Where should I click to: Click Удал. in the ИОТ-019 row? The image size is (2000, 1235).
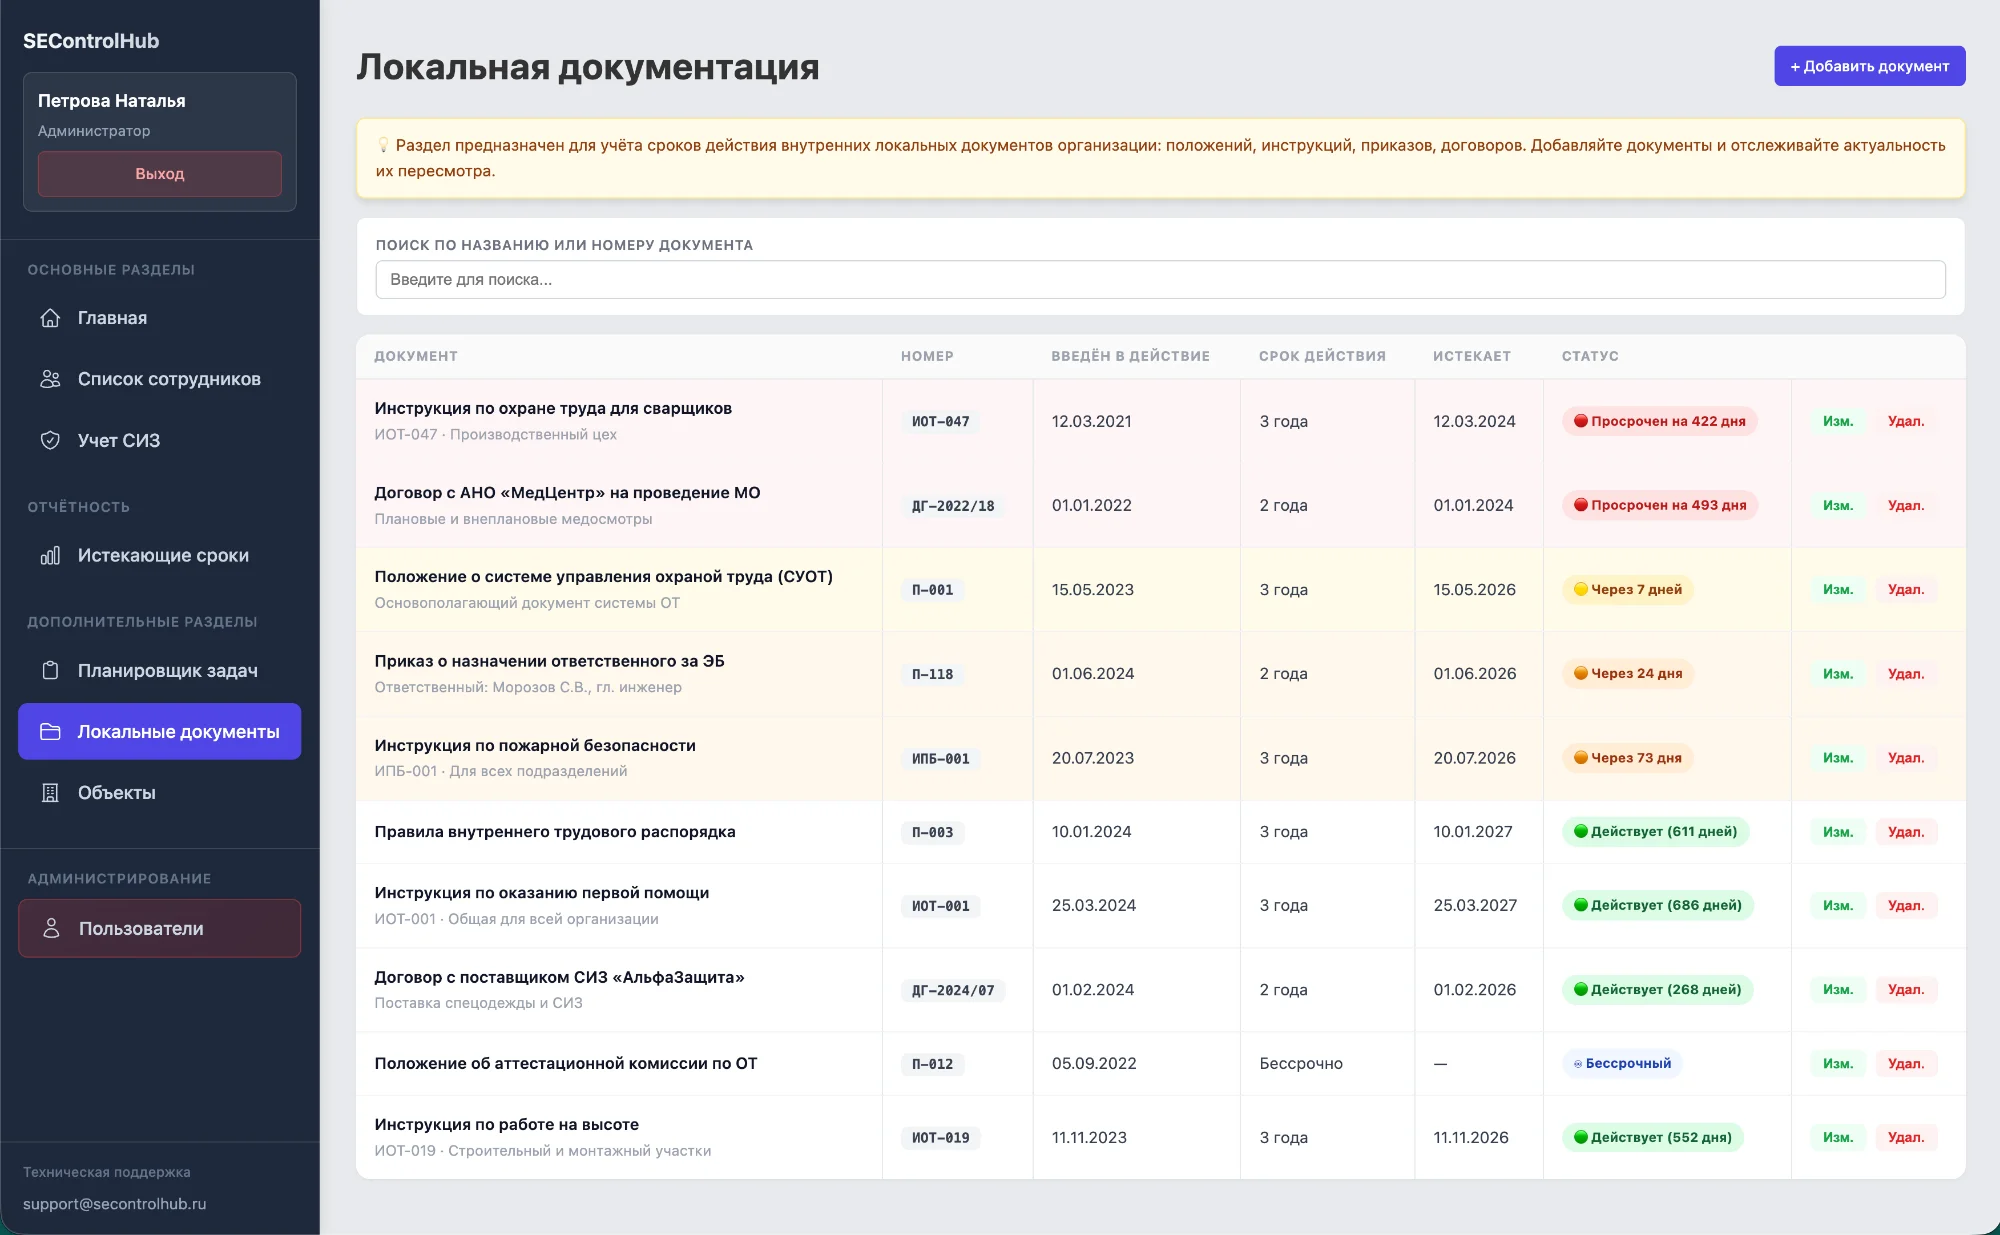tap(1905, 1137)
